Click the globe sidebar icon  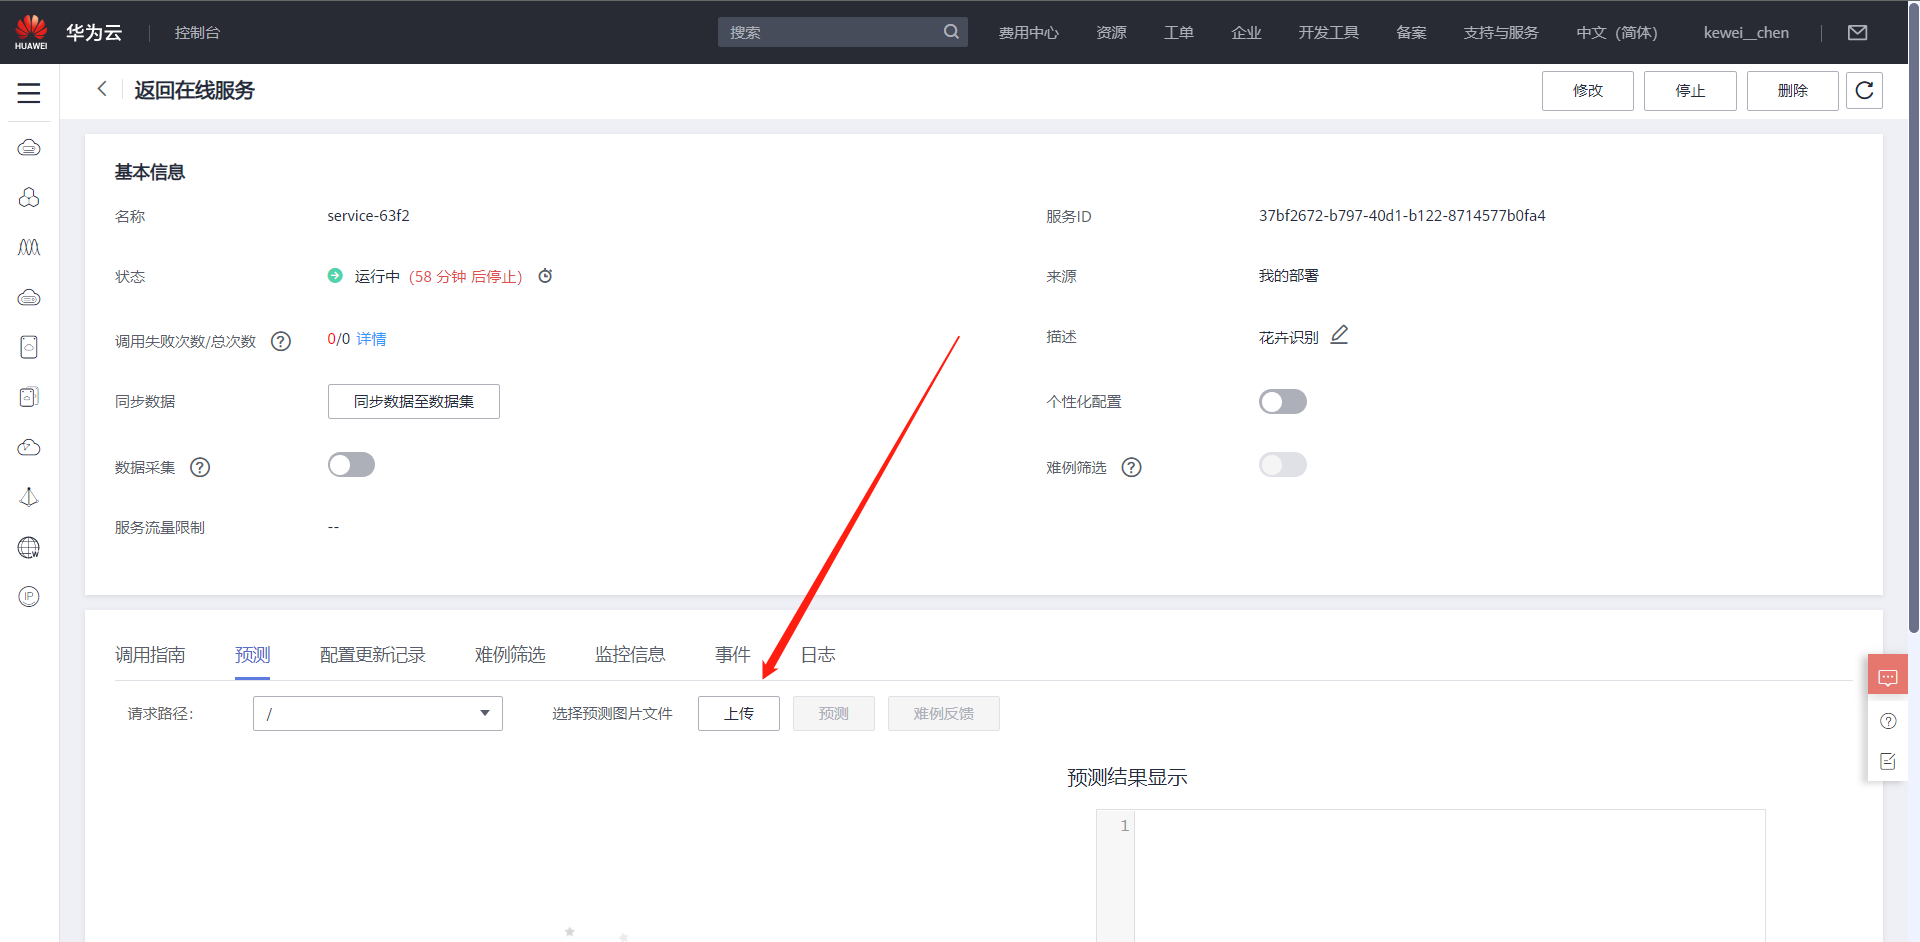tap(29, 547)
